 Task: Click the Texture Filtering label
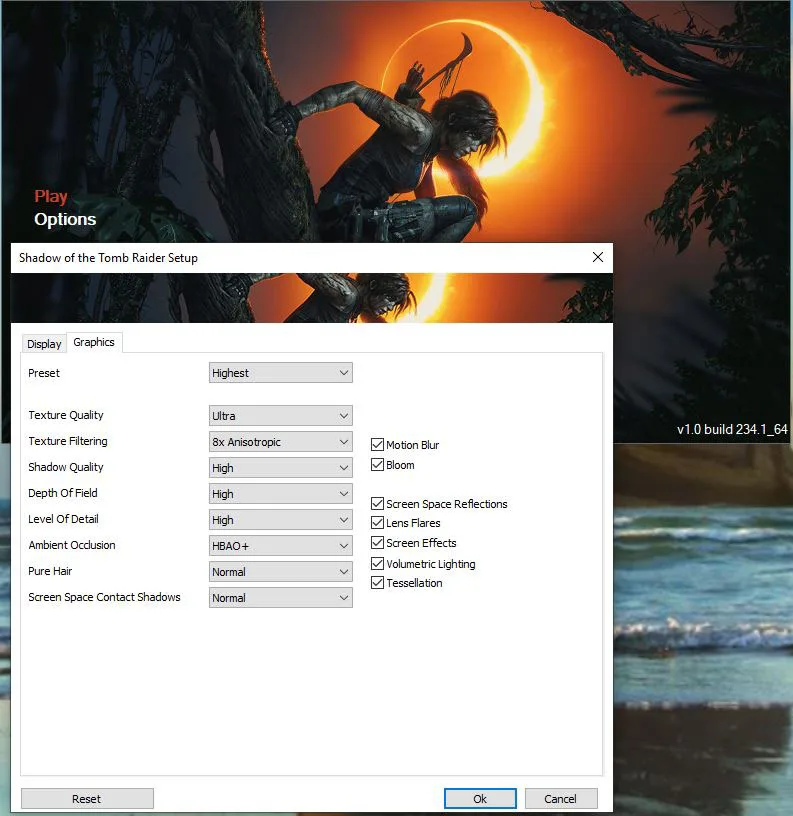coord(68,441)
